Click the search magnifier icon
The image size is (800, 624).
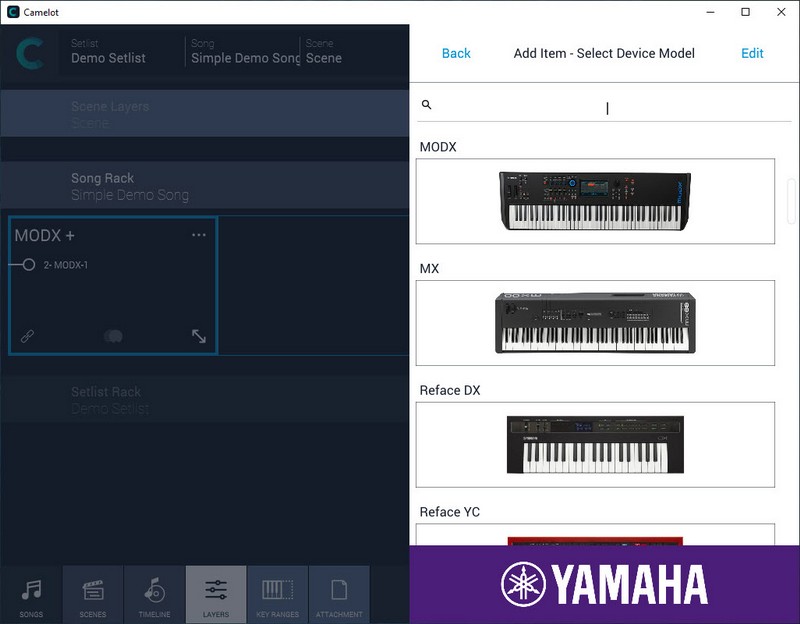coord(427,105)
